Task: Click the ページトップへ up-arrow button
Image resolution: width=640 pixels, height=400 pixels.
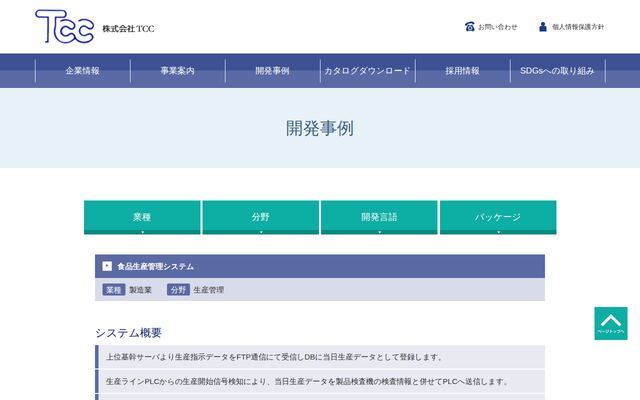Action: (611, 323)
